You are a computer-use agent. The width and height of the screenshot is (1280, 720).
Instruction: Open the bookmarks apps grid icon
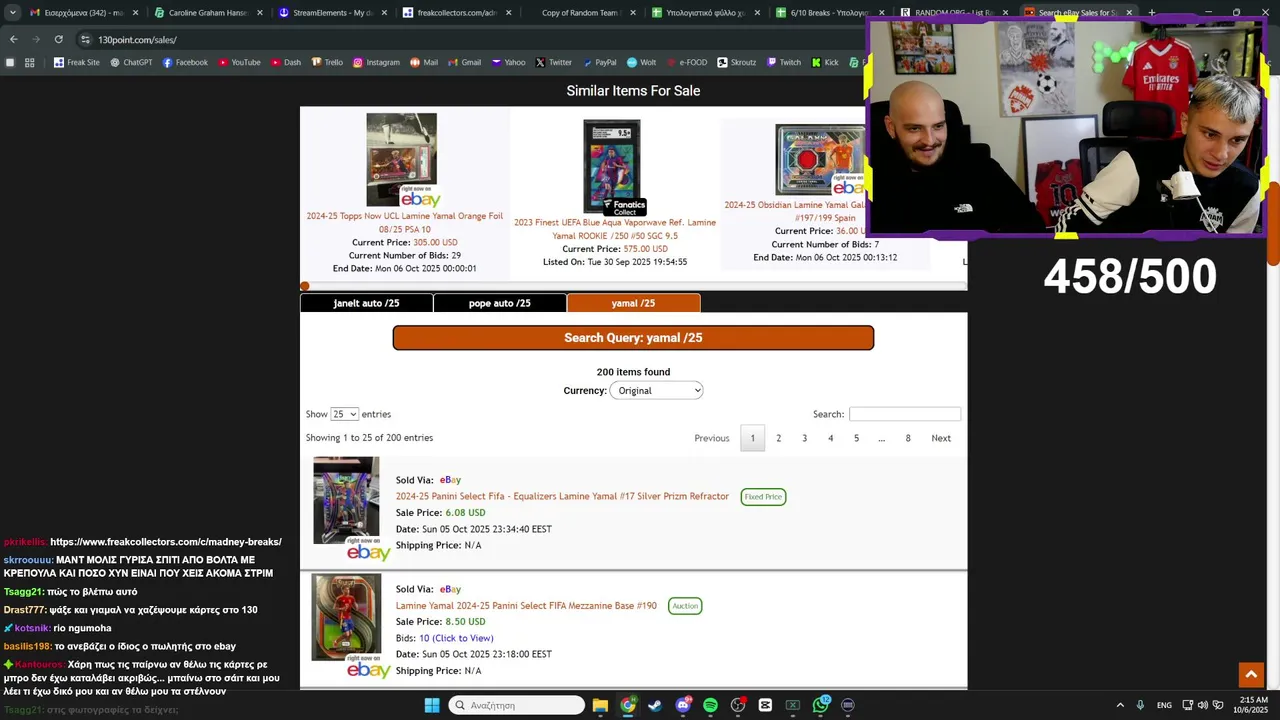pos(29,62)
